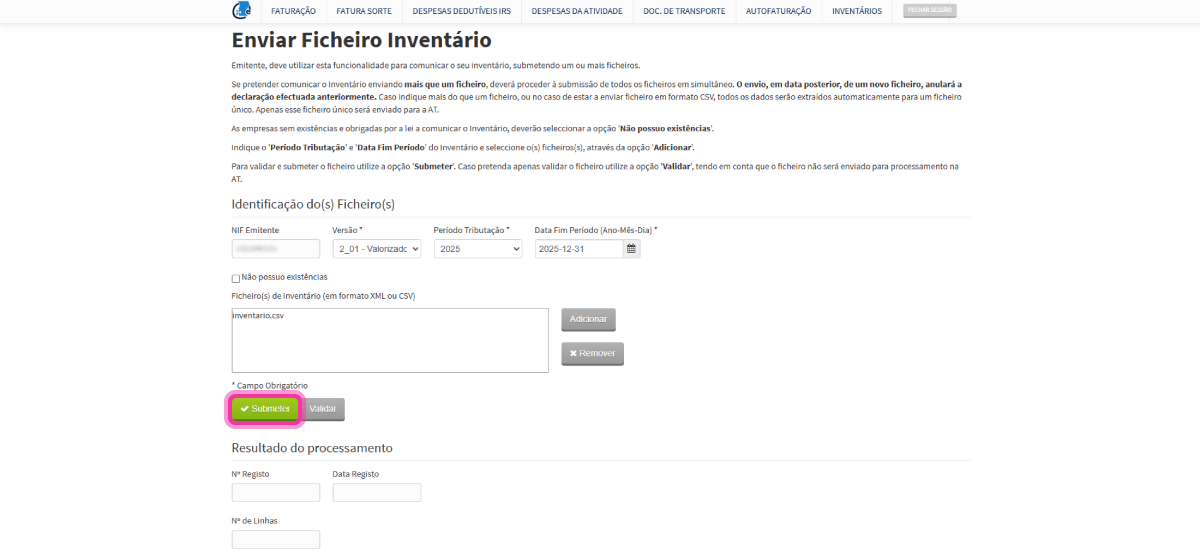
Task: Click the Nº de Linhas field
Action: (276, 539)
